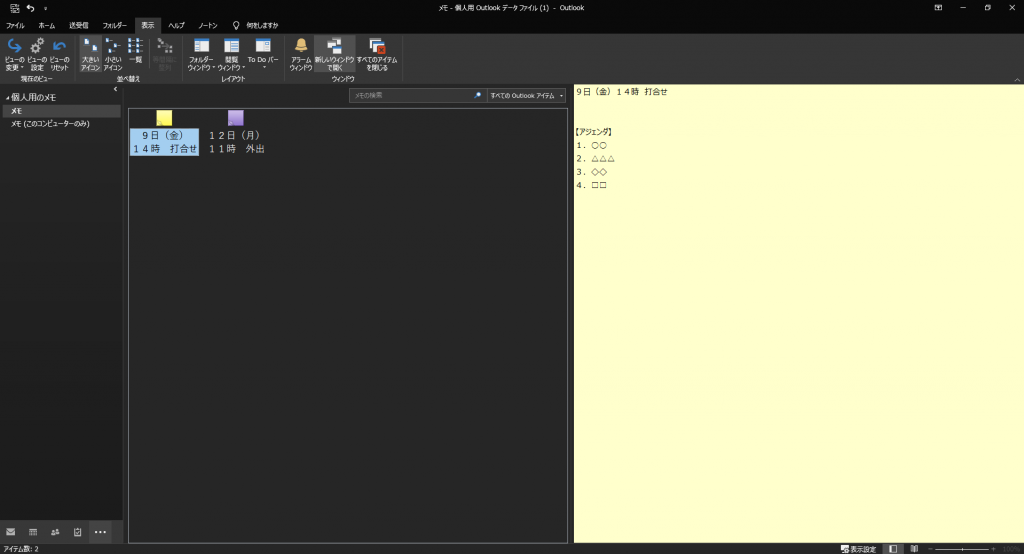
Task: Click zoom out minus button
Action: click(930, 549)
